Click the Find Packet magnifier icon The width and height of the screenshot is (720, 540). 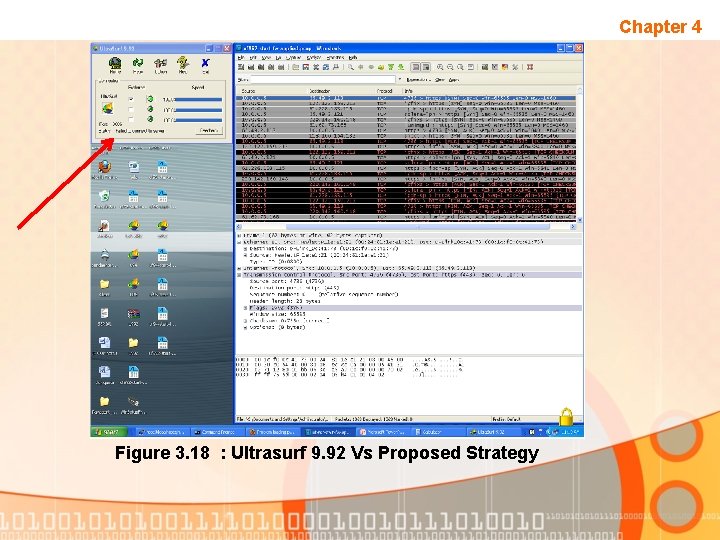pyautogui.click(x=351, y=67)
